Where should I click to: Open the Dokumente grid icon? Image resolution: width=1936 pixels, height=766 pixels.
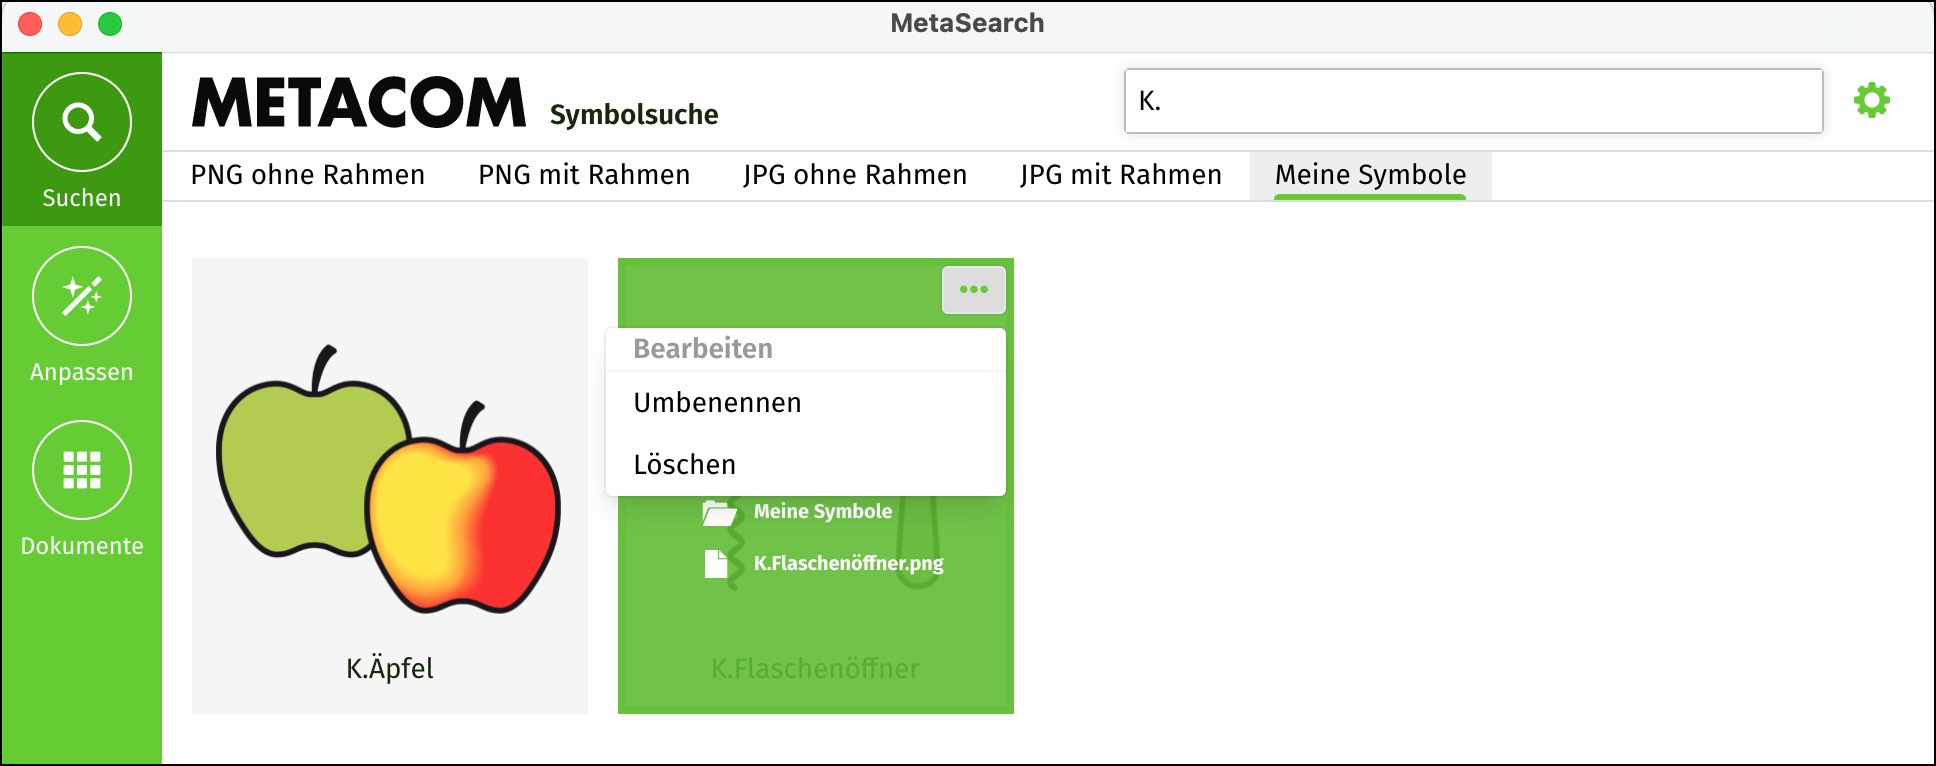[x=82, y=470]
